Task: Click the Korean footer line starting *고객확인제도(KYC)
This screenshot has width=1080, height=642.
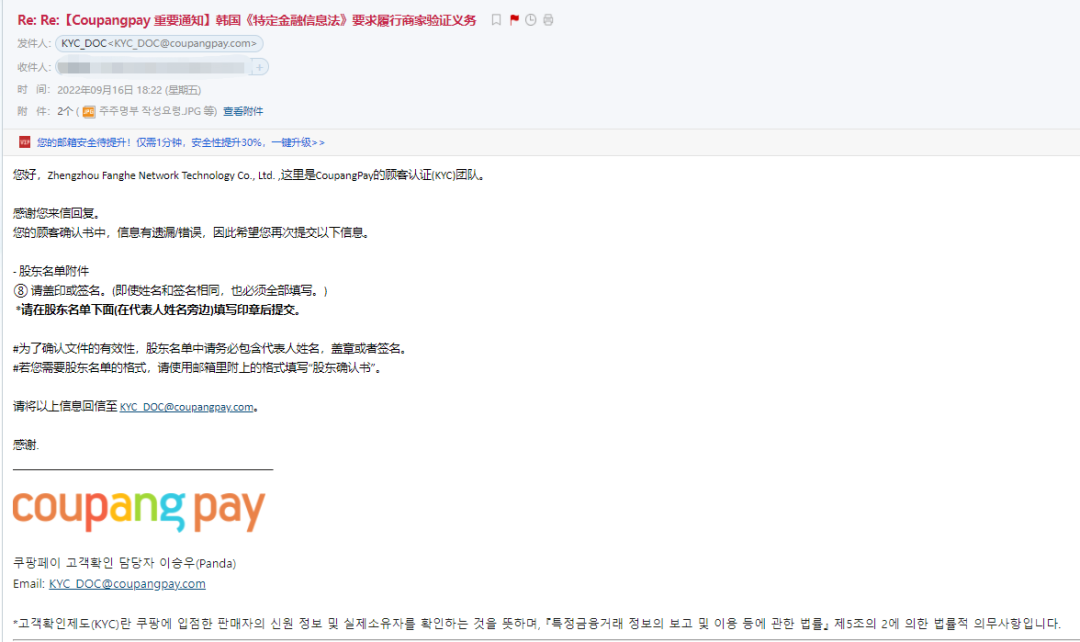Action: tap(537, 623)
